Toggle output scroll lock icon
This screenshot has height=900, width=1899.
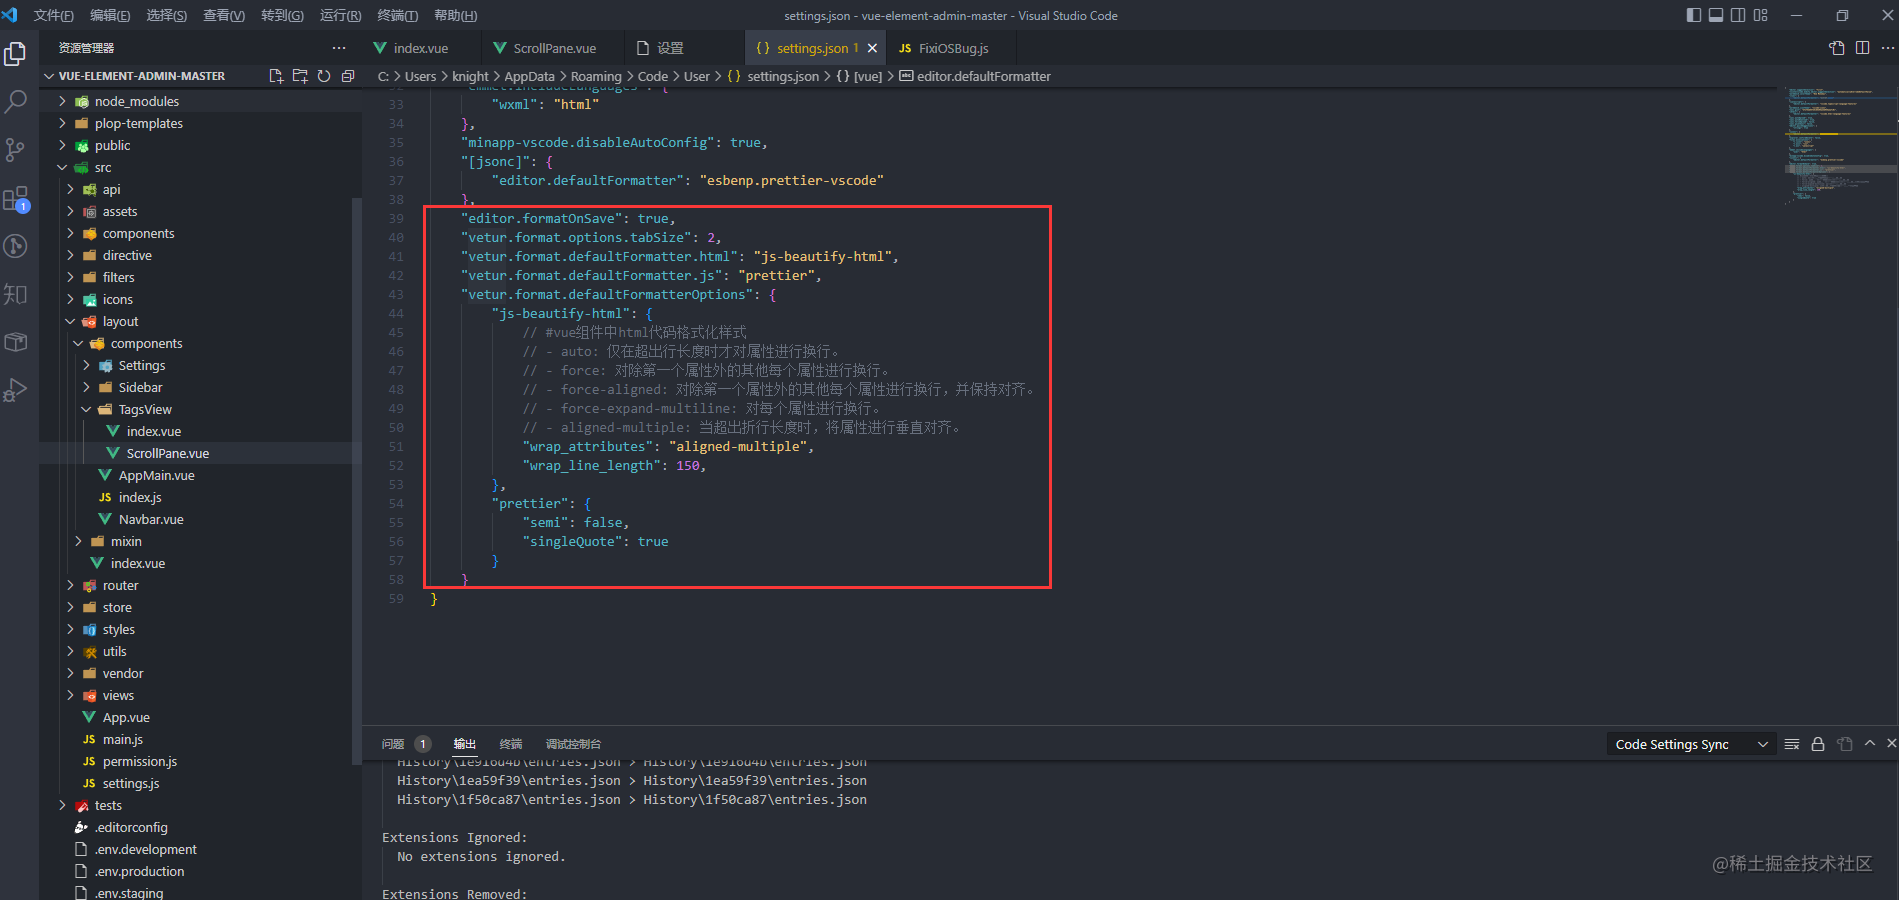(1818, 744)
